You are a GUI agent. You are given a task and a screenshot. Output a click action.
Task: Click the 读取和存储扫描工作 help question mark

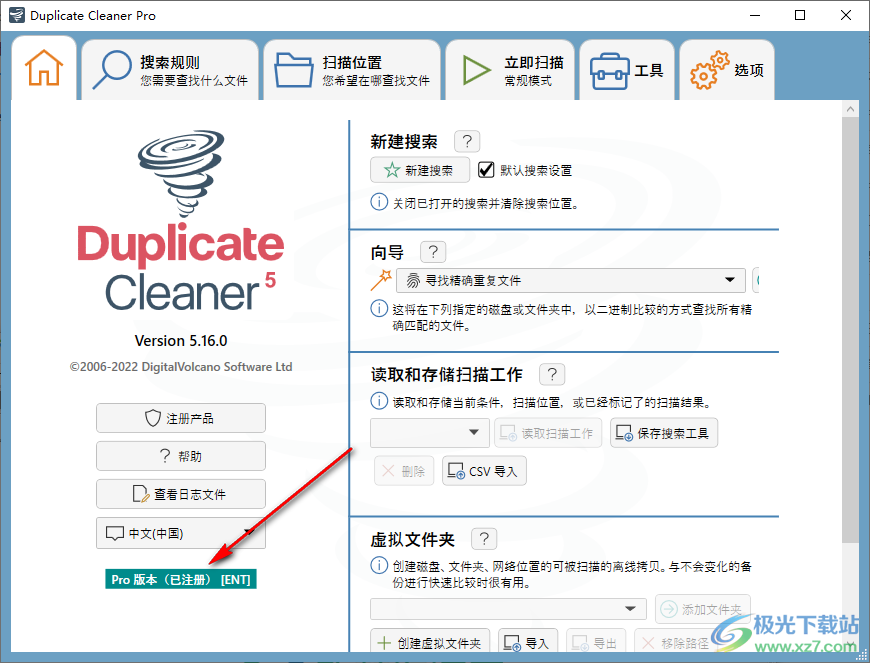coord(552,374)
